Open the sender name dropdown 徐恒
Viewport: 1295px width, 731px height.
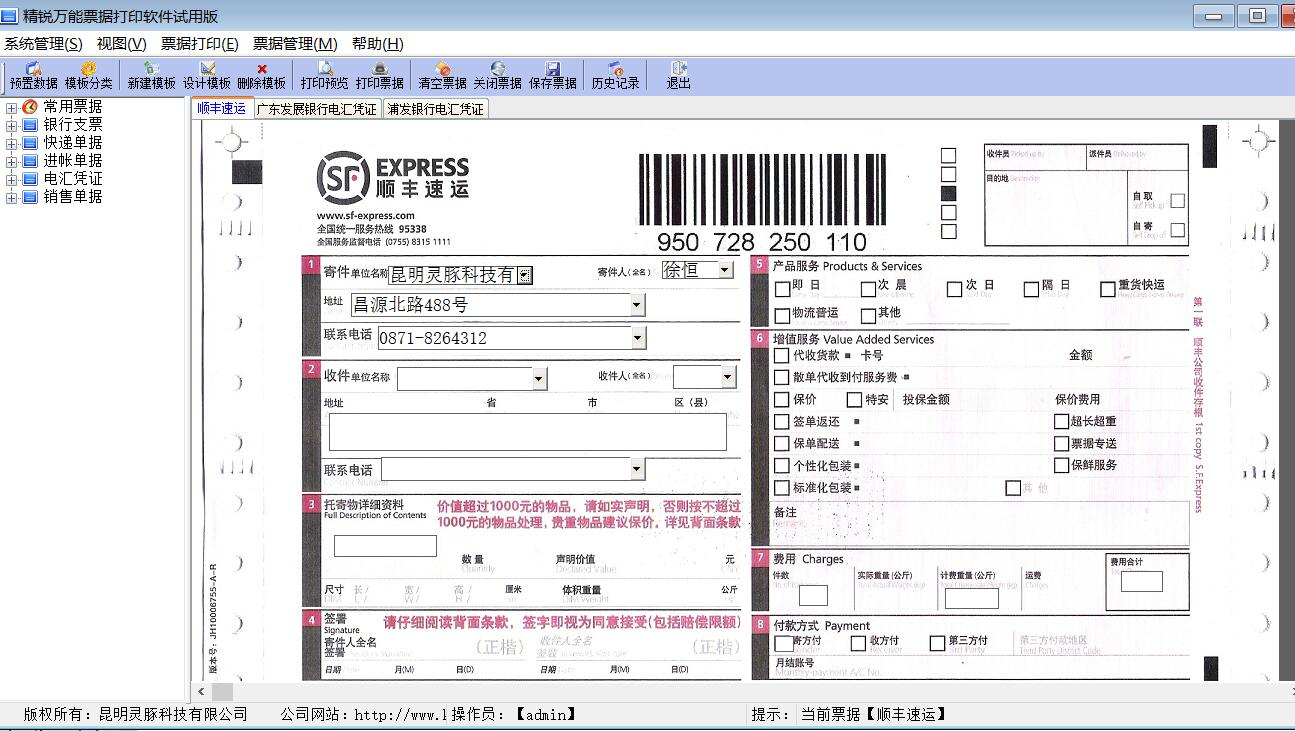pyautogui.click(x=725, y=270)
